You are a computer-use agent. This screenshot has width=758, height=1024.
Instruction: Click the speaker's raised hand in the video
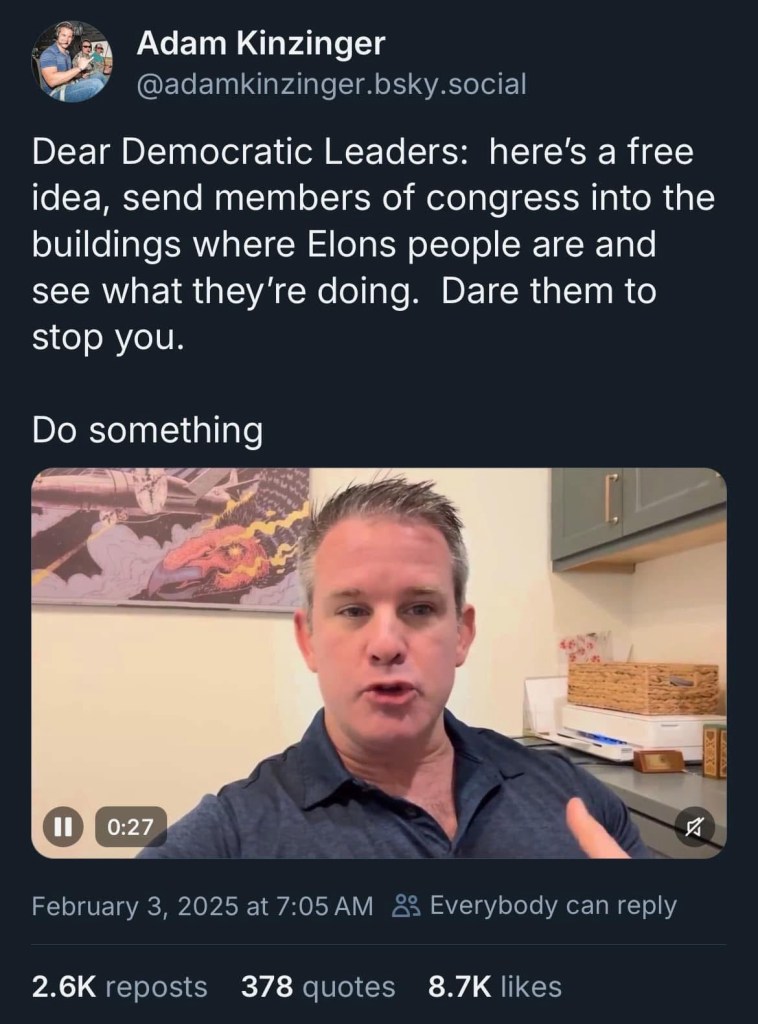[592, 825]
